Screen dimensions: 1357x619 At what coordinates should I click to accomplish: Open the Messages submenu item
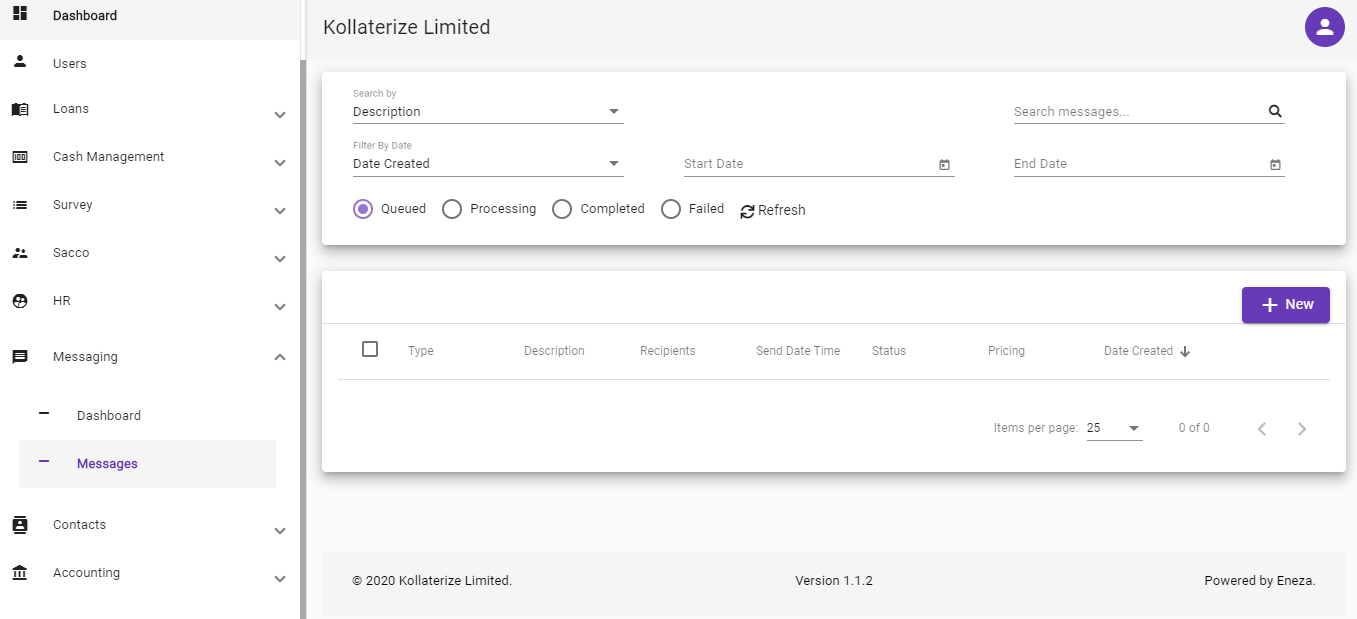coord(148,464)
